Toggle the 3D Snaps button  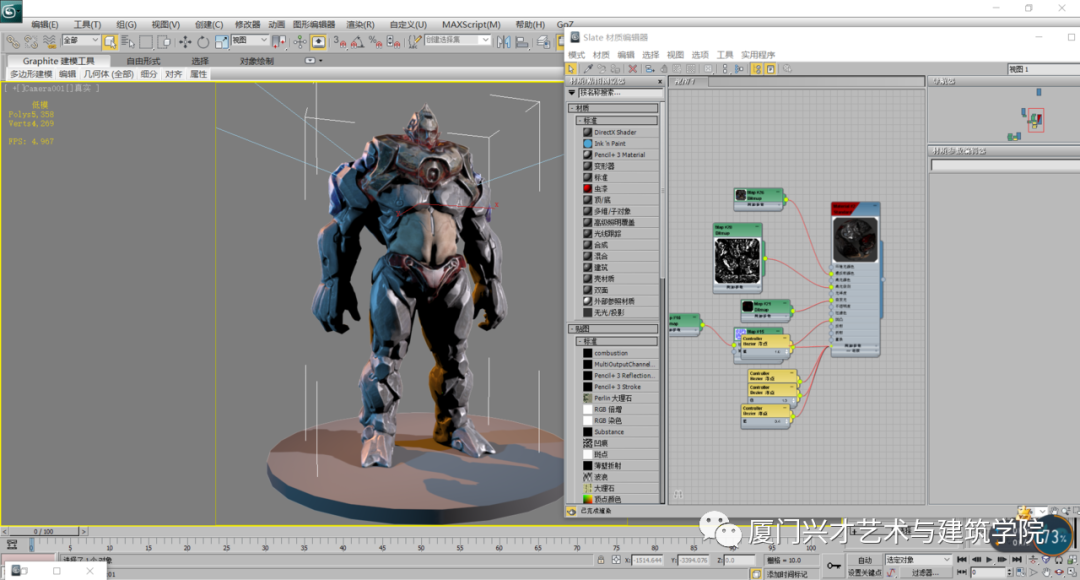339,41
